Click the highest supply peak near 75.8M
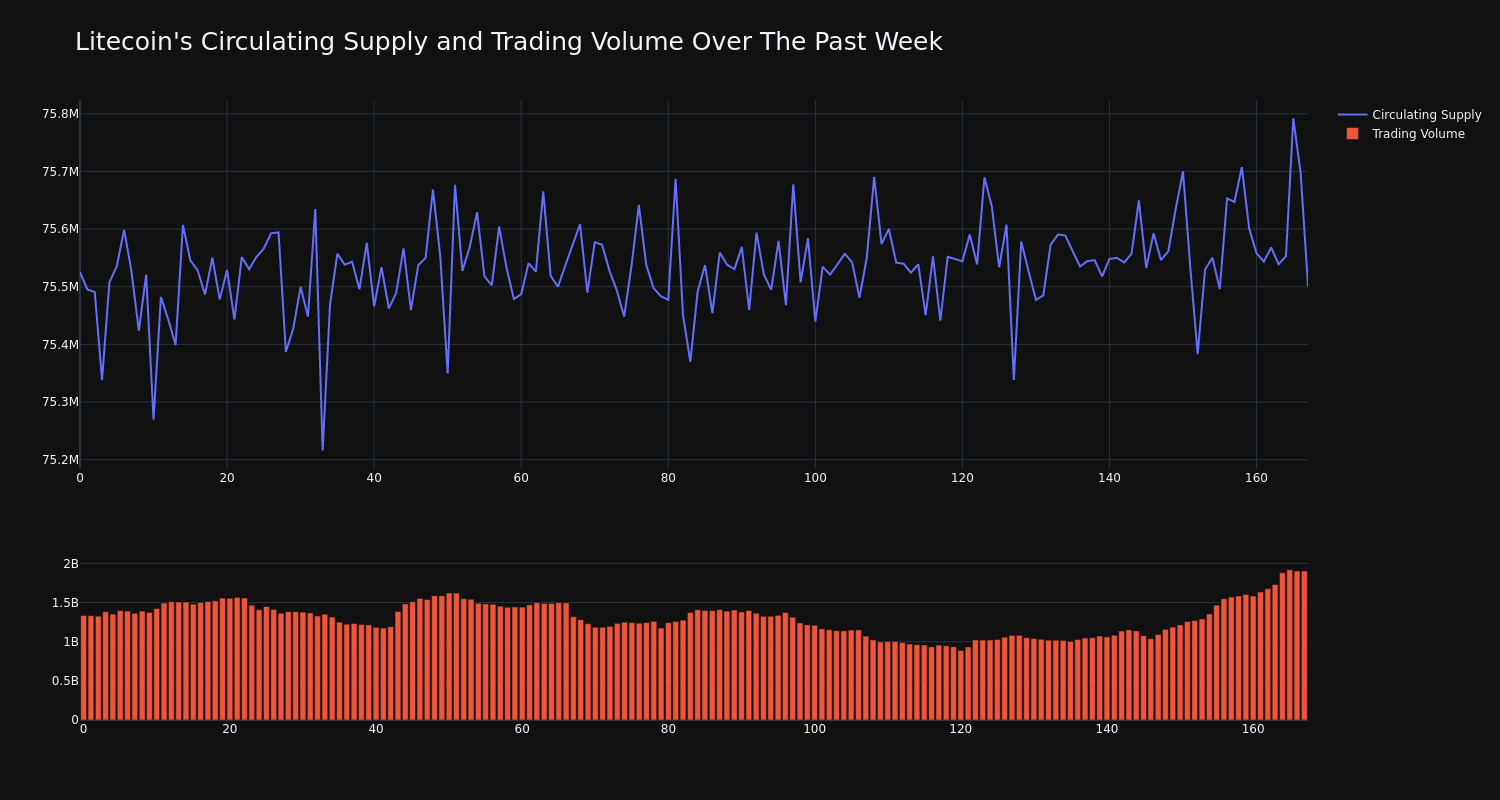 [x=1293, y=119]
